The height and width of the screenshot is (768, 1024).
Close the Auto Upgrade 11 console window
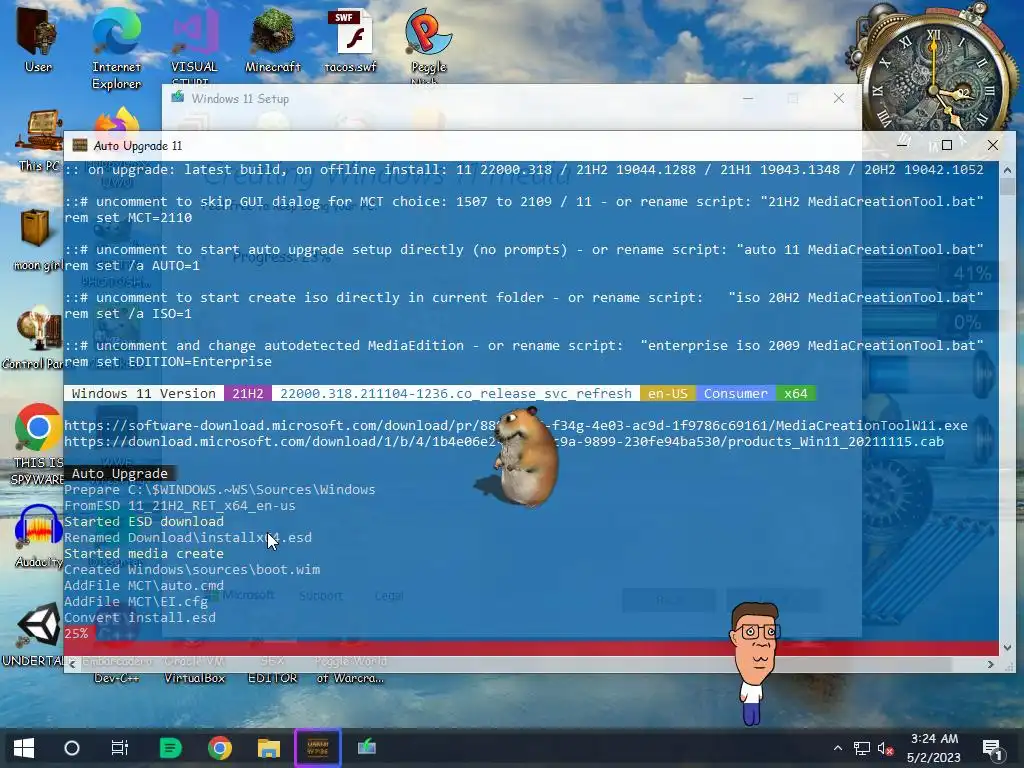tap(993, 145)
